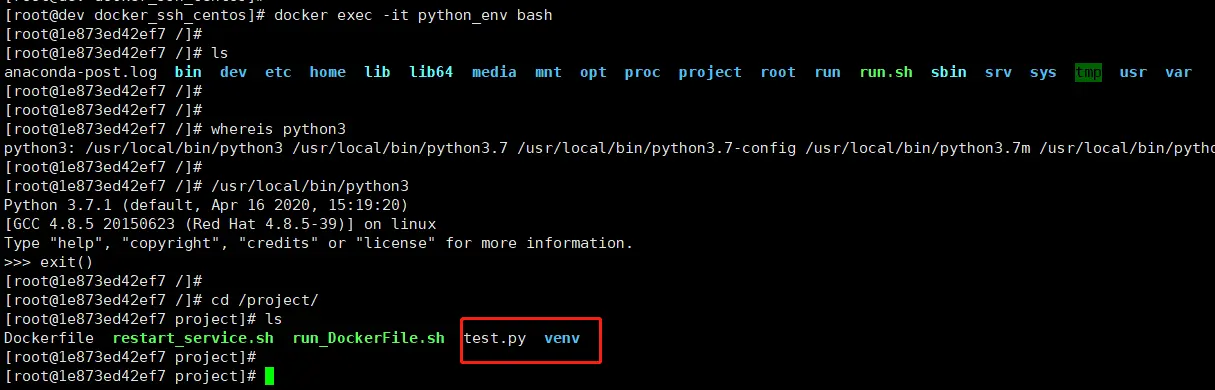The height and width of the screenshot is (390, 1215).
Task: Click the venv directory name
Action: (562, 338)
